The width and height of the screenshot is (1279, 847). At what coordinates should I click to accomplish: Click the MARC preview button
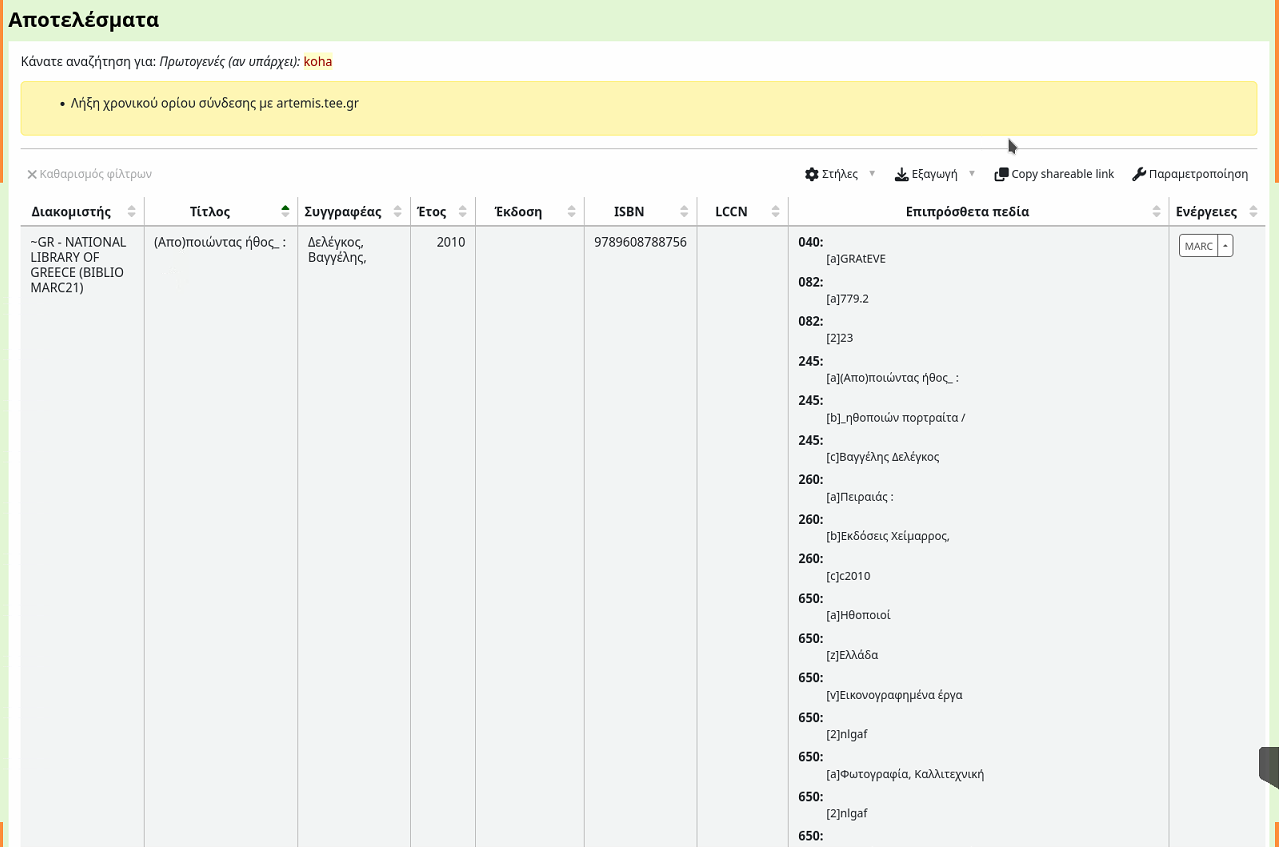click(x=1198, y=246)
